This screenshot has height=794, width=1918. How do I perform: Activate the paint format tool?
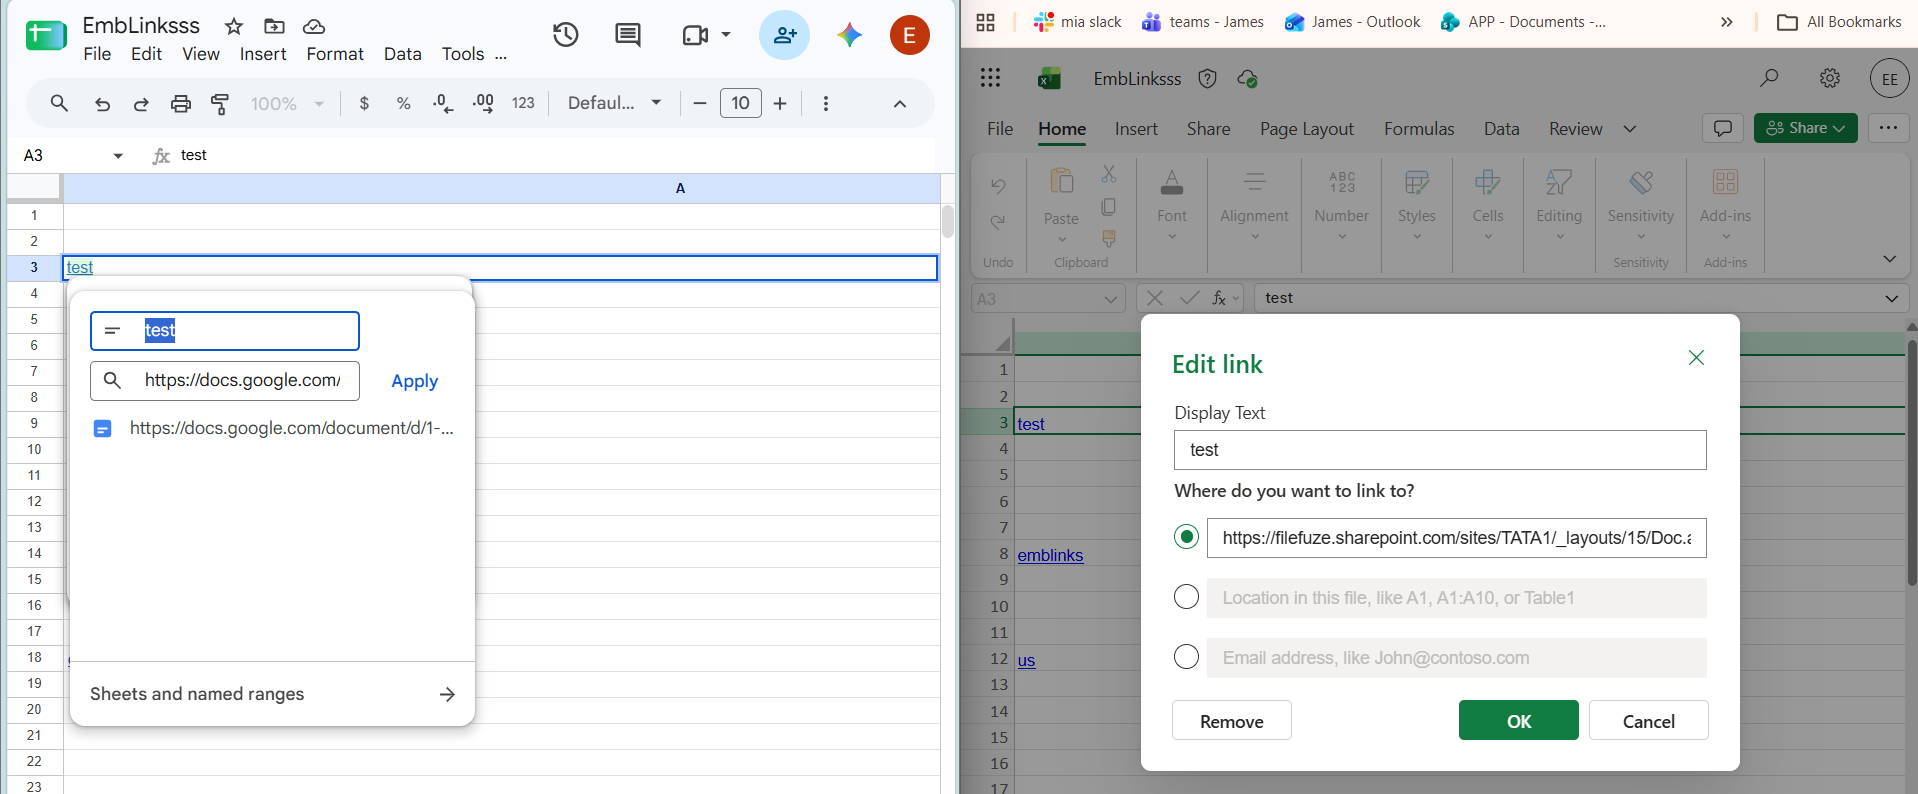[220, 103]
